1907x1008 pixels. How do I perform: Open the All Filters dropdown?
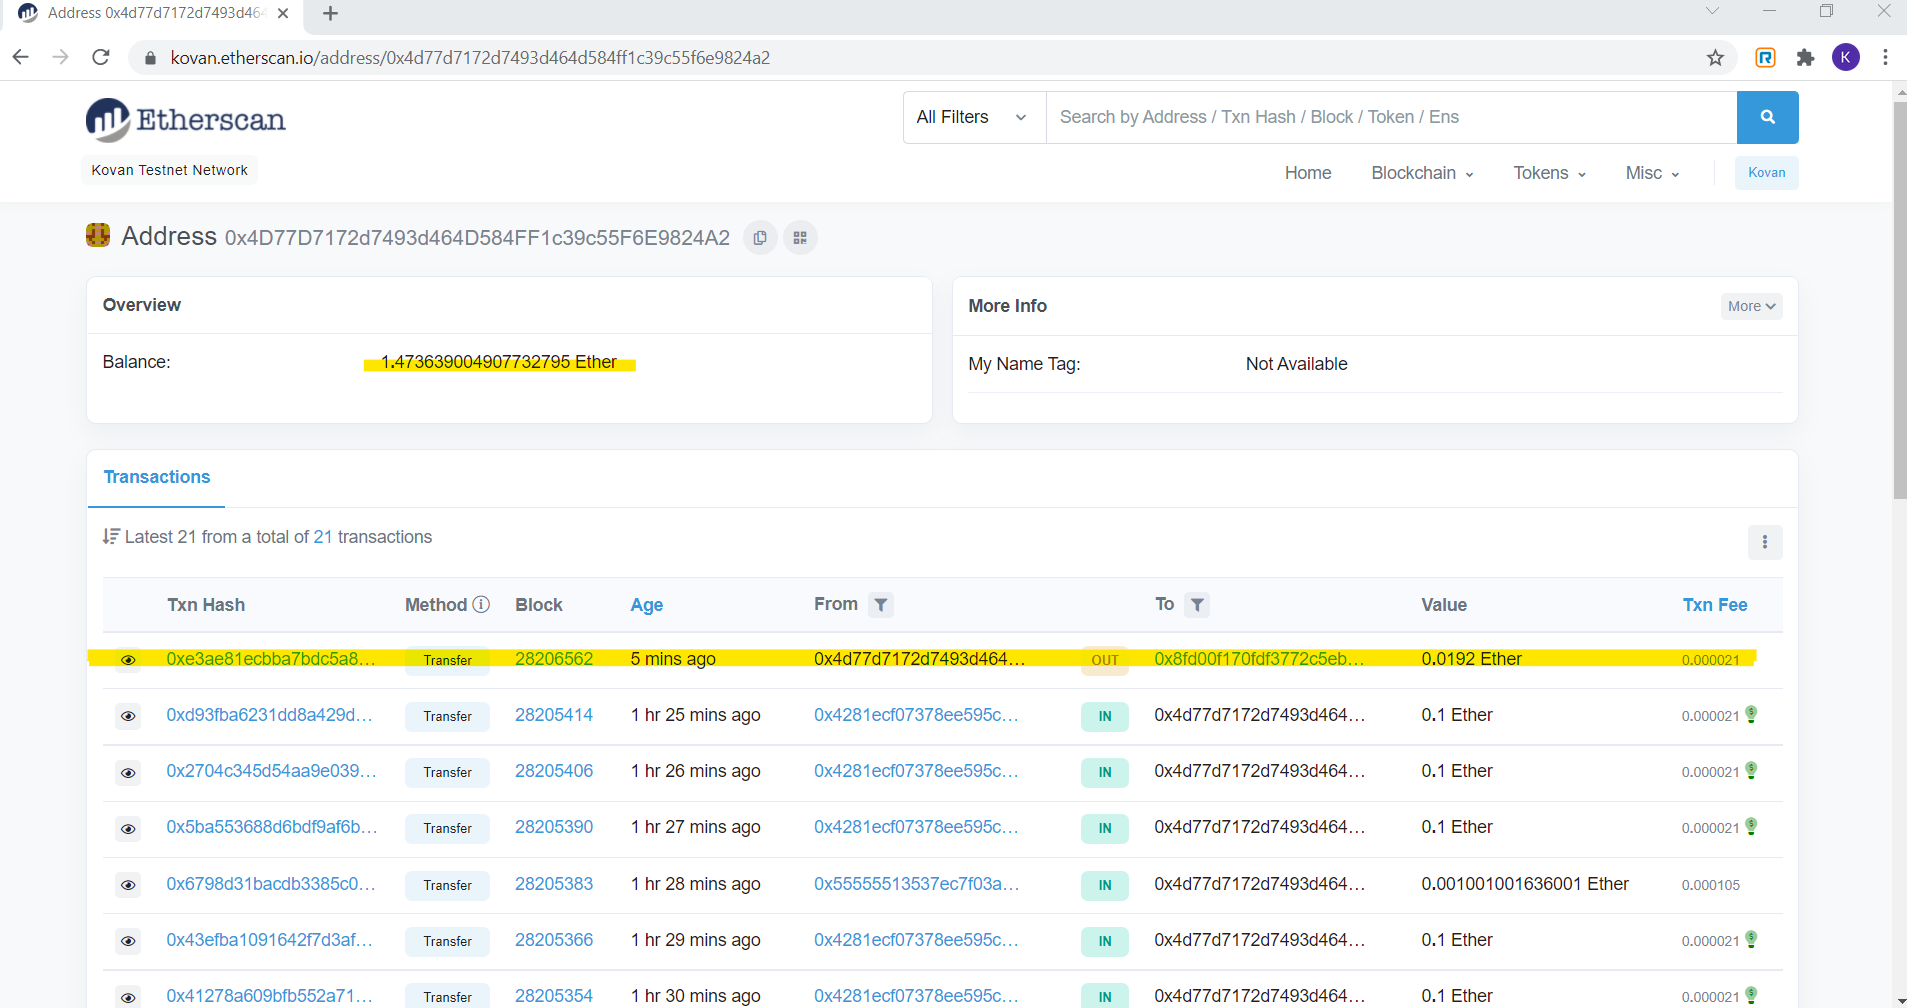(x=974, y=117)
